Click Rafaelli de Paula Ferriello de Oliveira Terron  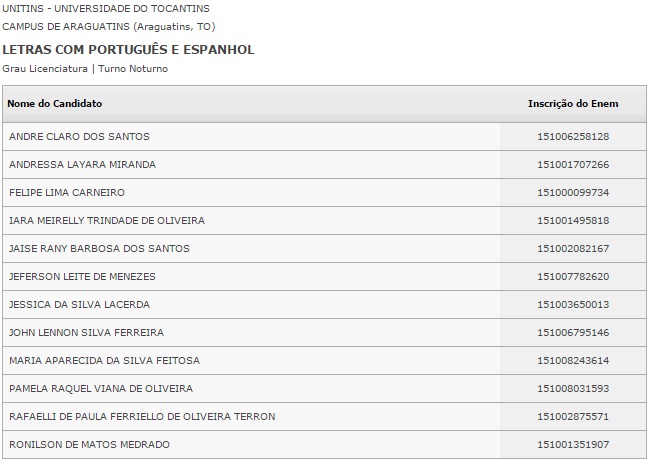[x=142, y=416]
